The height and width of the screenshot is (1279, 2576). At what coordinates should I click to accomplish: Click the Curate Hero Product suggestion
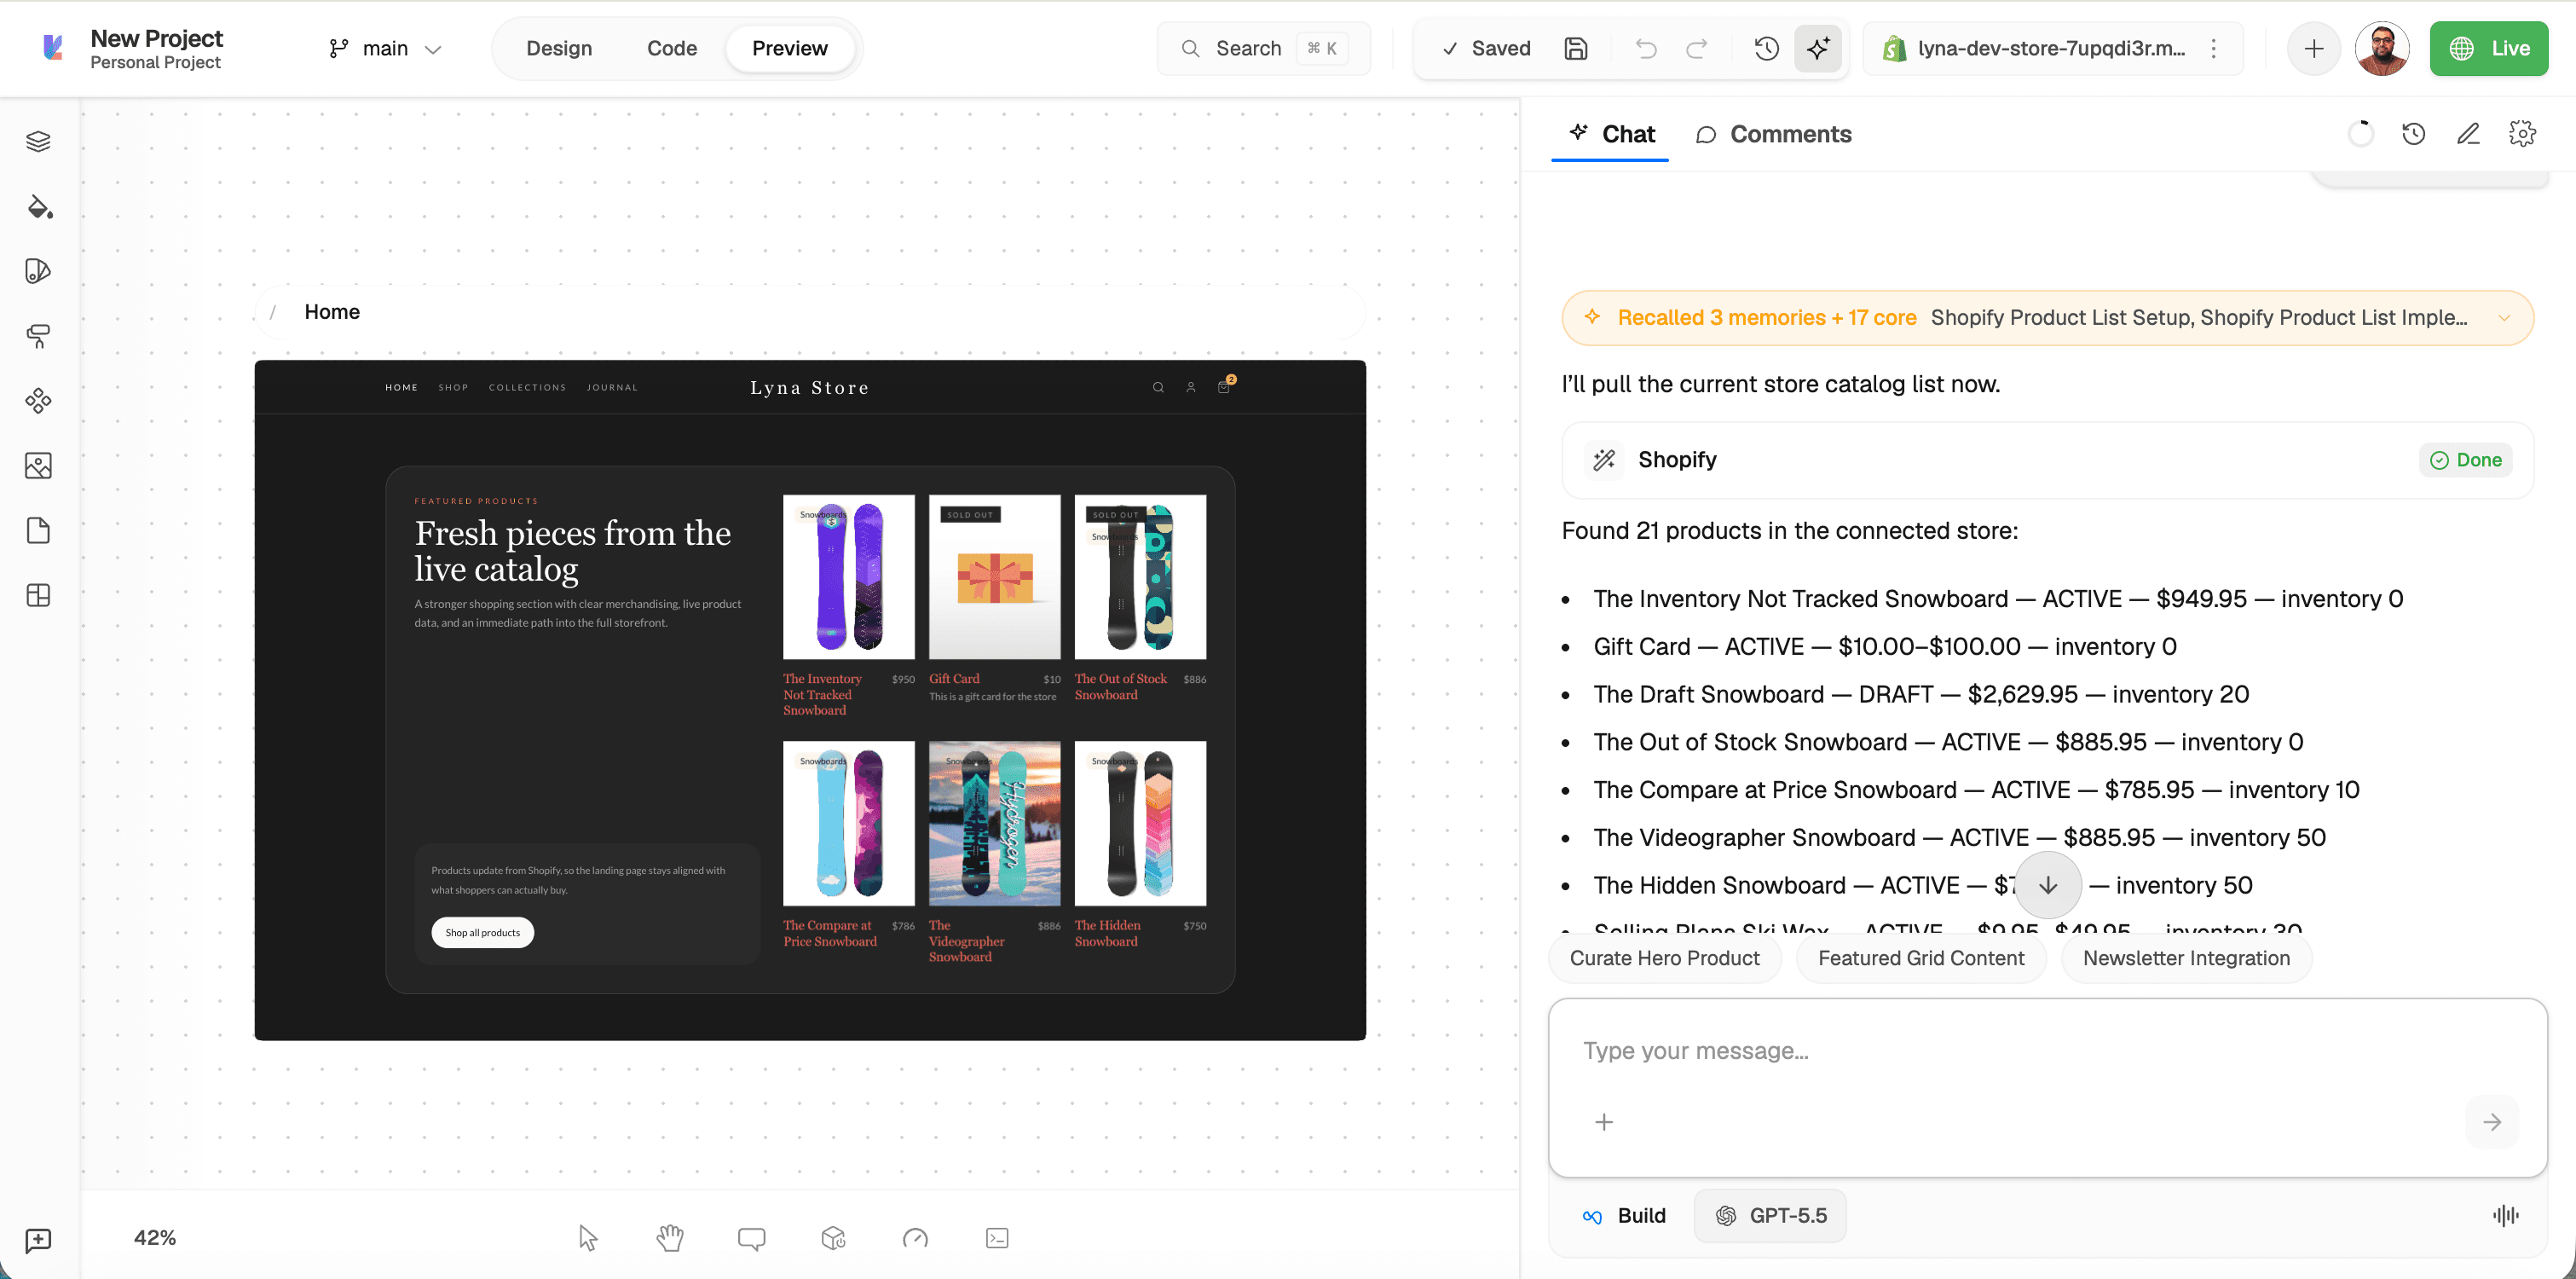[x=1665, y=958]
